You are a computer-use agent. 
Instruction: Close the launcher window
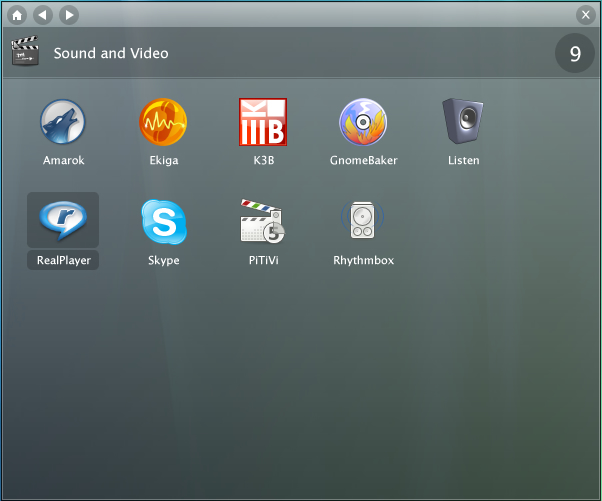point(585,15)
